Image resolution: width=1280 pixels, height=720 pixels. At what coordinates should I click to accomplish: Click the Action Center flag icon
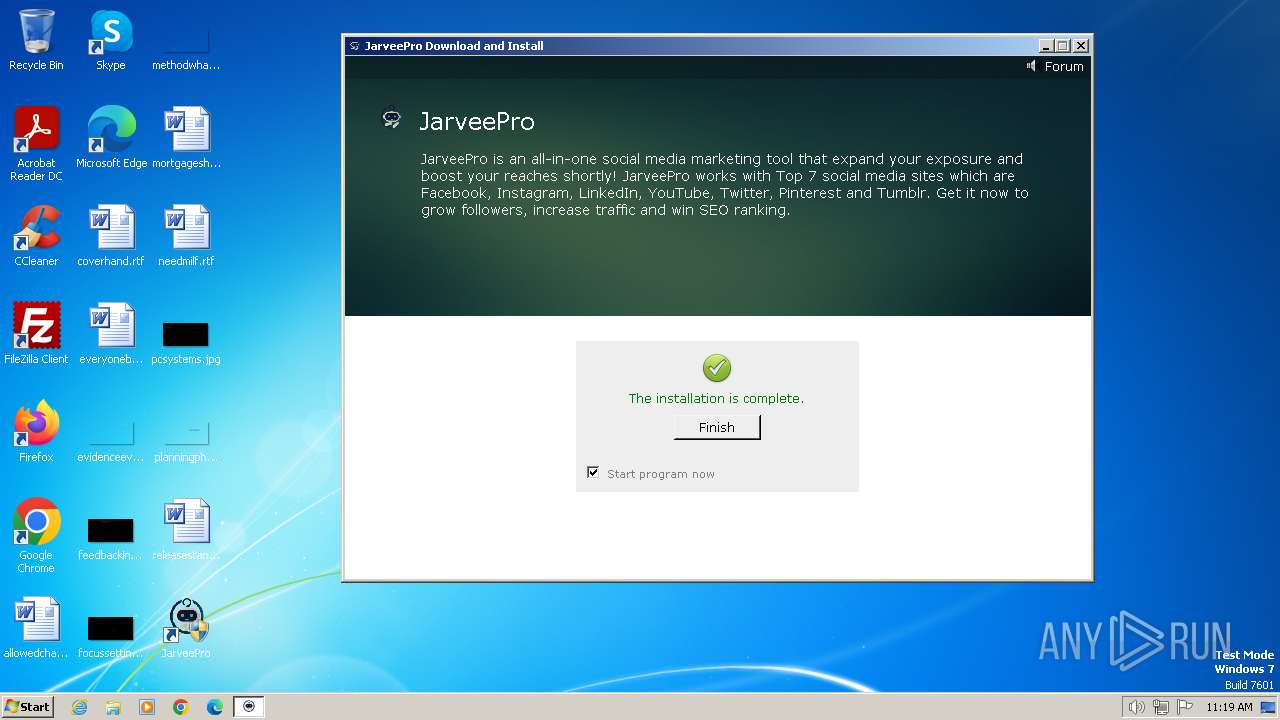click(x=1185, y=707)
